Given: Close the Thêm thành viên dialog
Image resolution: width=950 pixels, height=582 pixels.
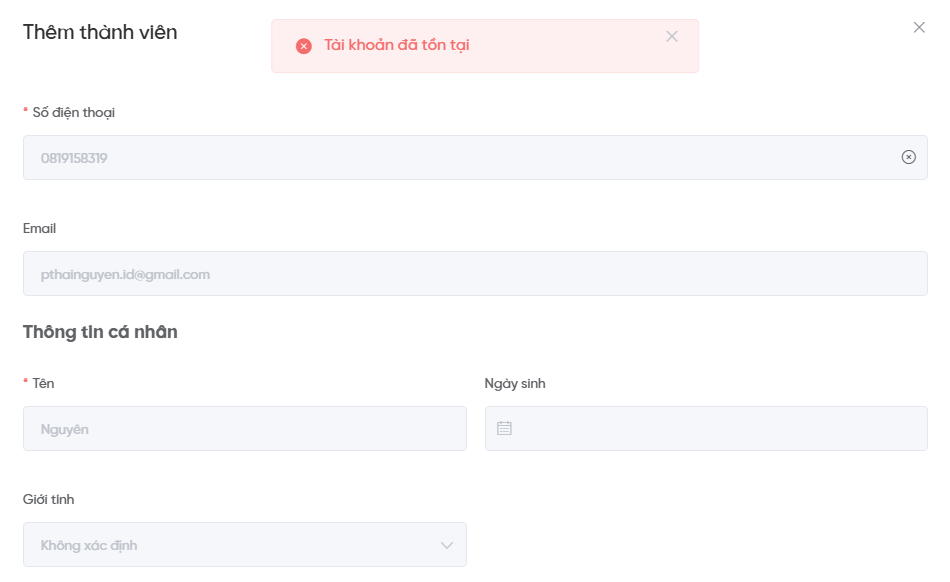Looking at the screenshot, I should tap(919, 28).
